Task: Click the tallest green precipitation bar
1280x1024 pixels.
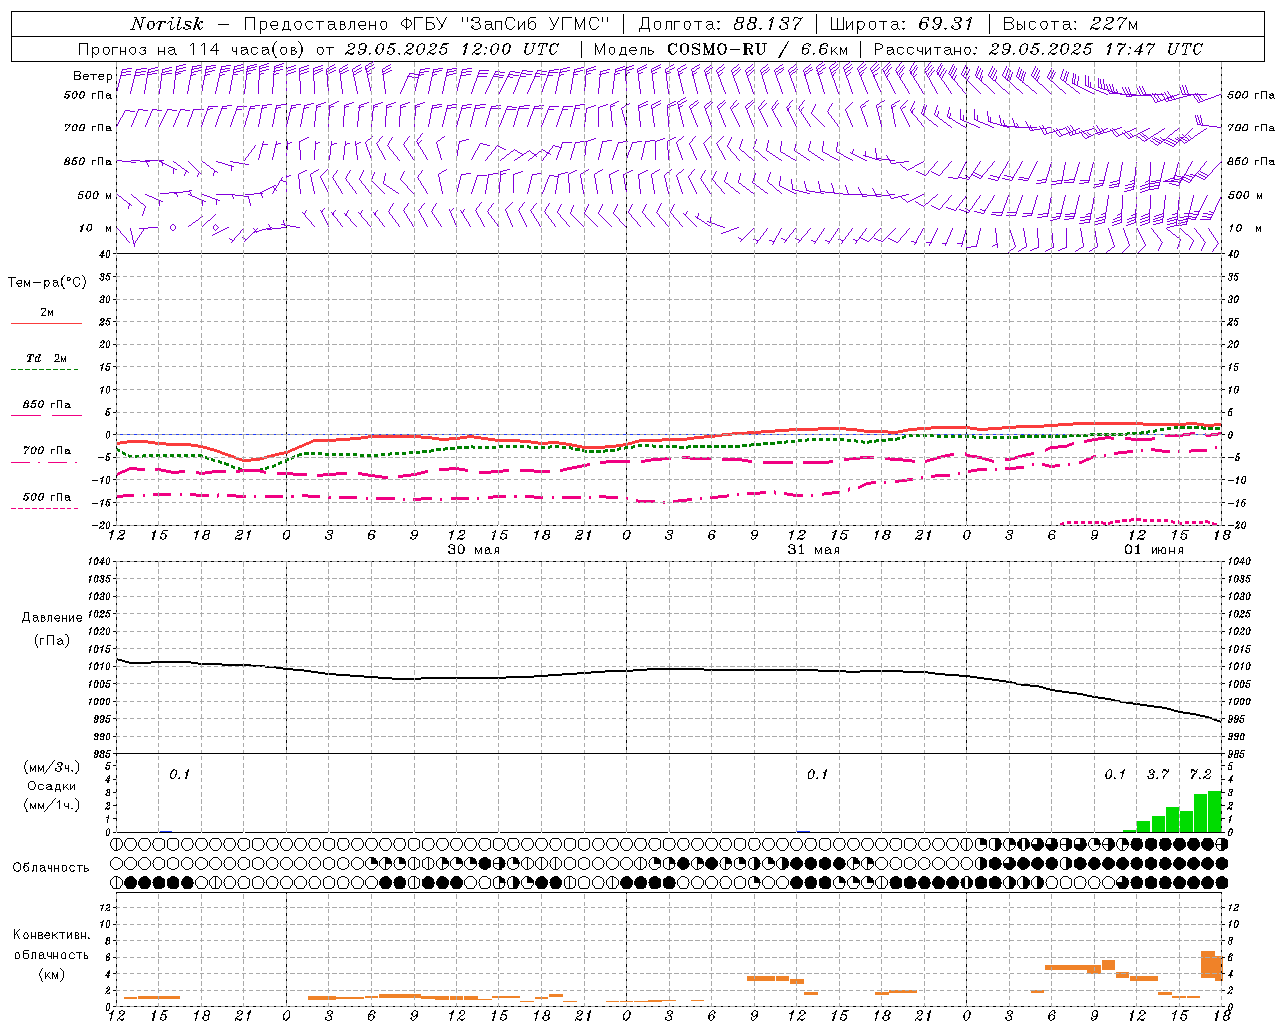Action: [x=1215, y=811]
